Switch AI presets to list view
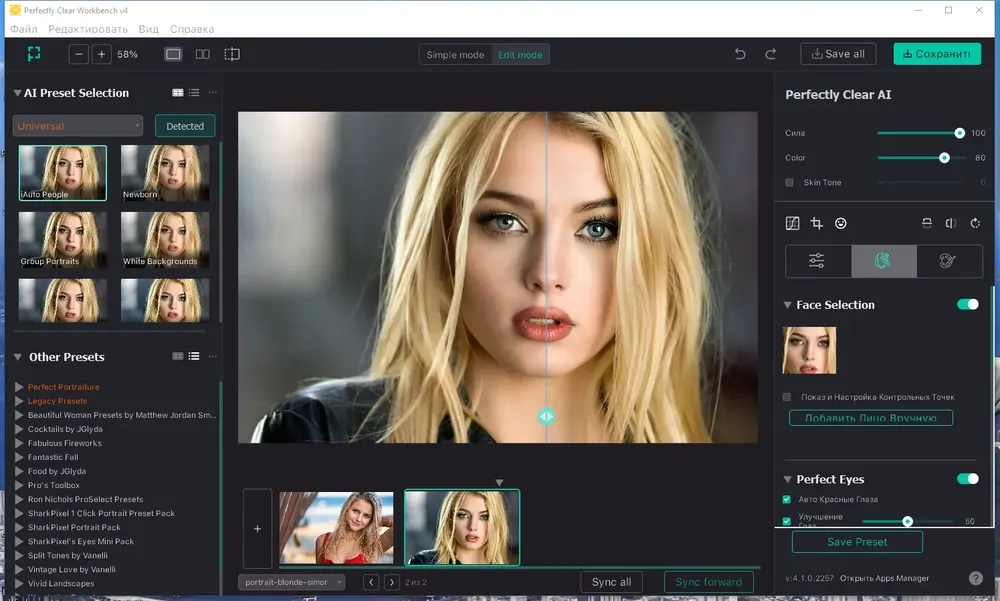Viewport: 1000px width, 601px height. [194, 93]
